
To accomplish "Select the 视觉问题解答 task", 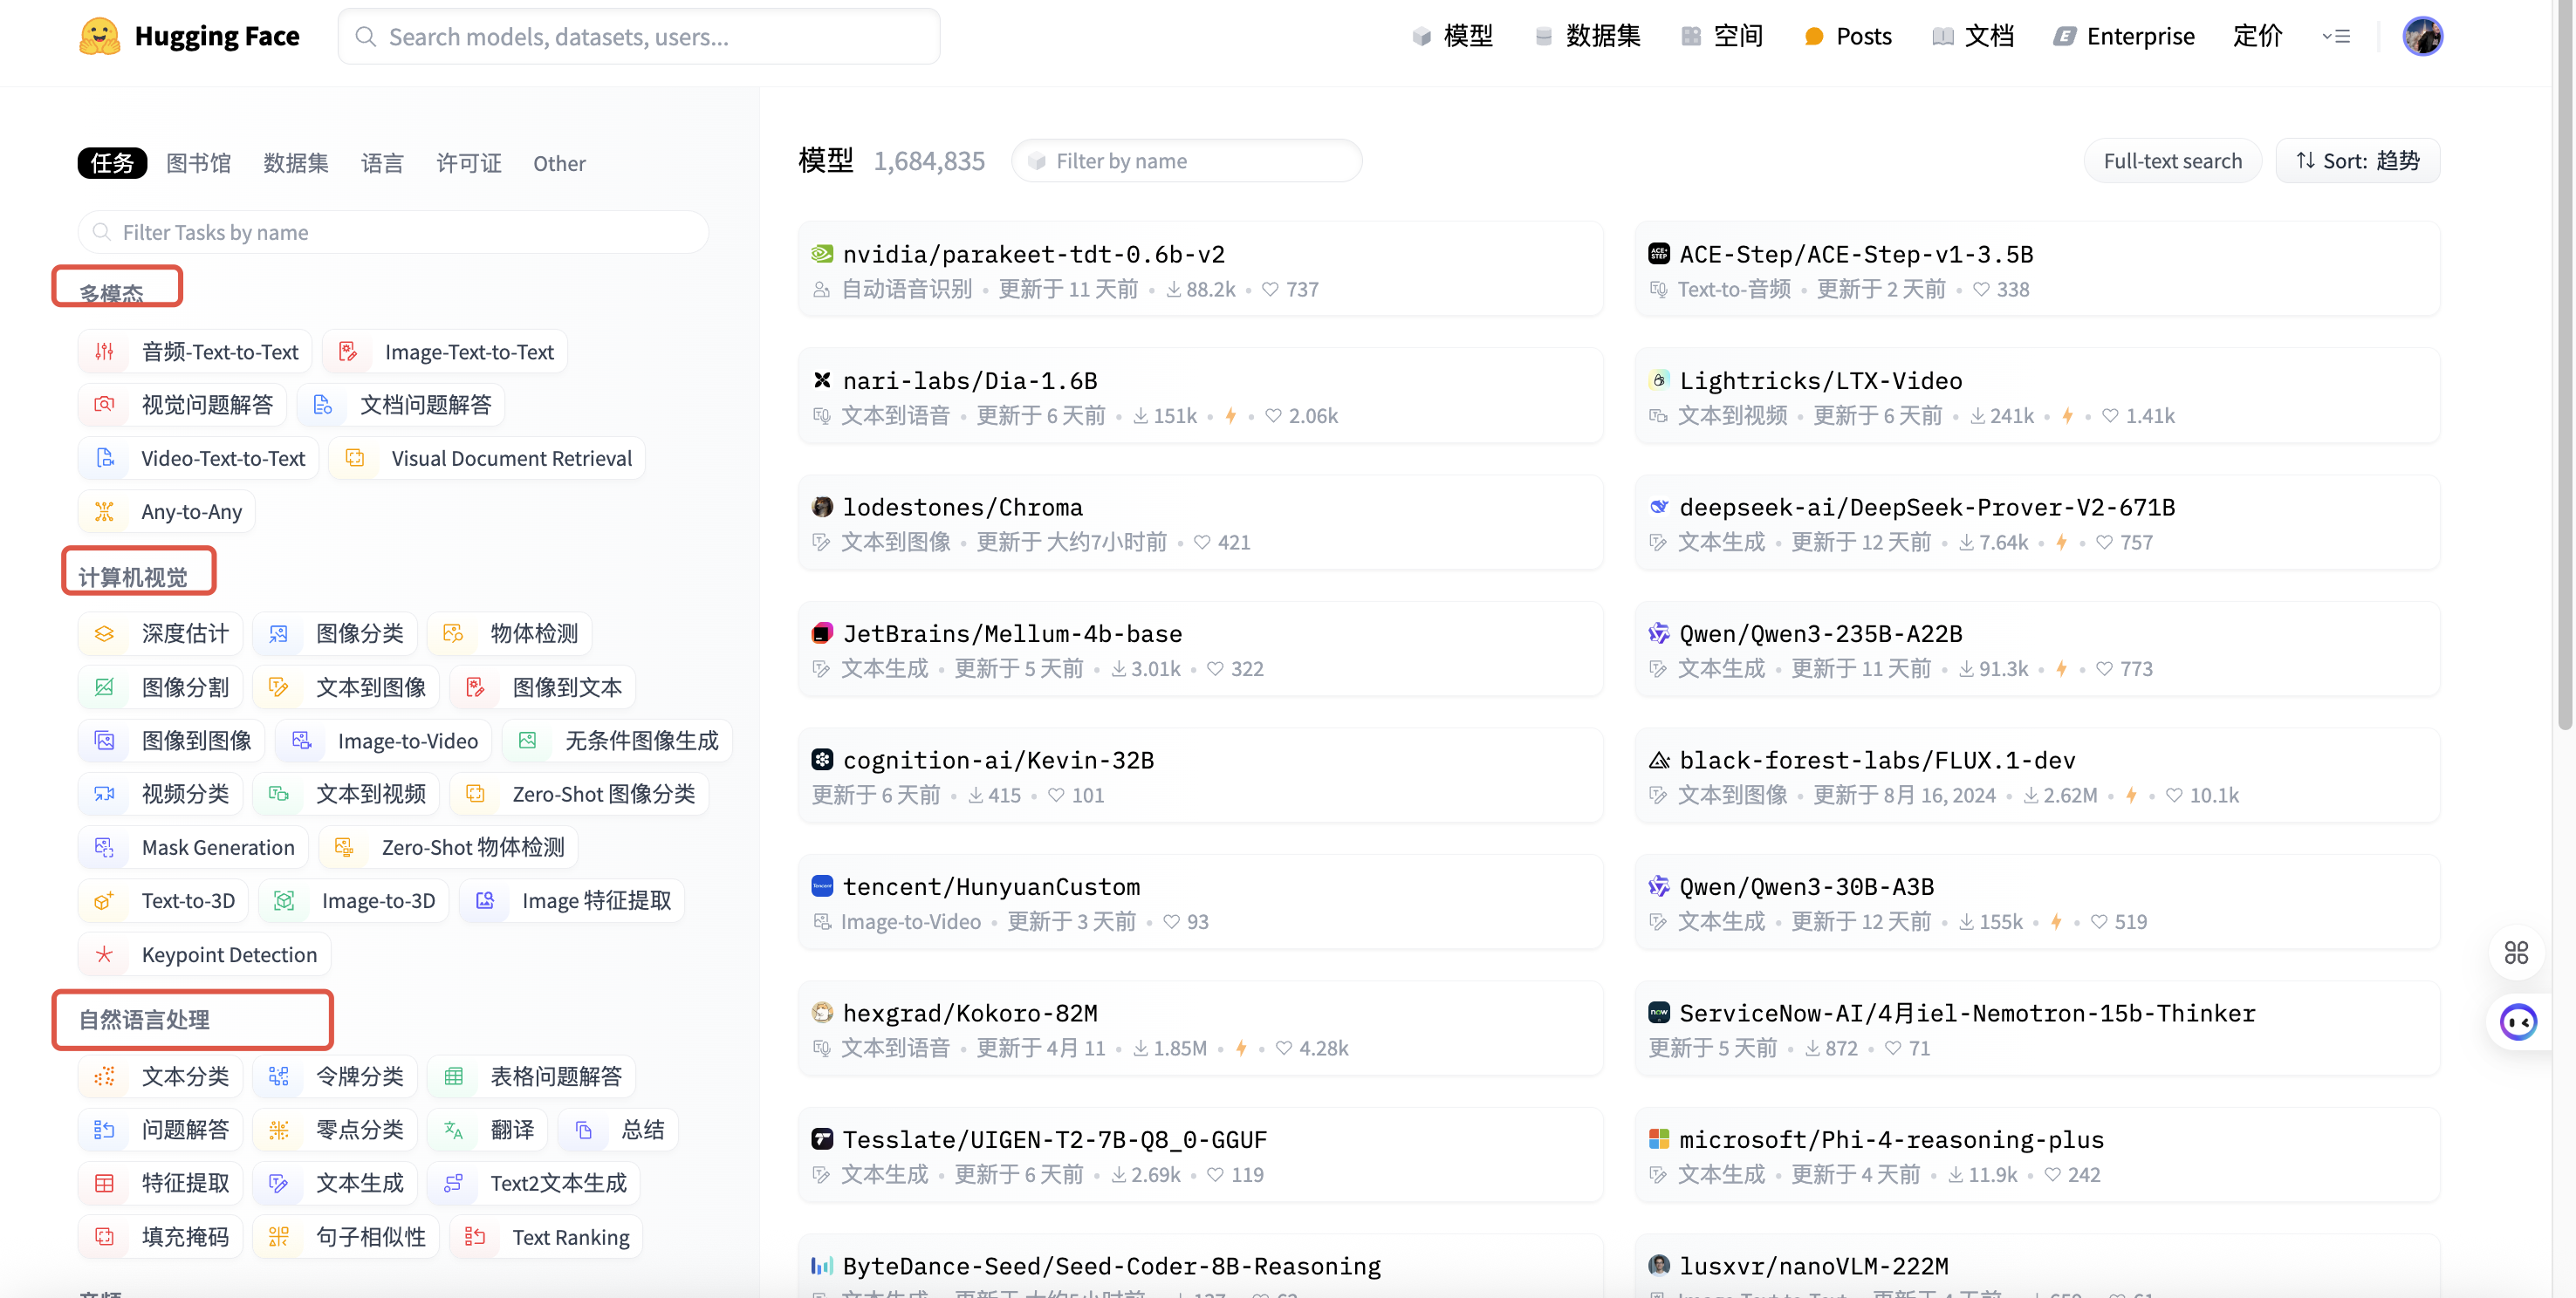I will pyautogui.click(x=182, y=405).
